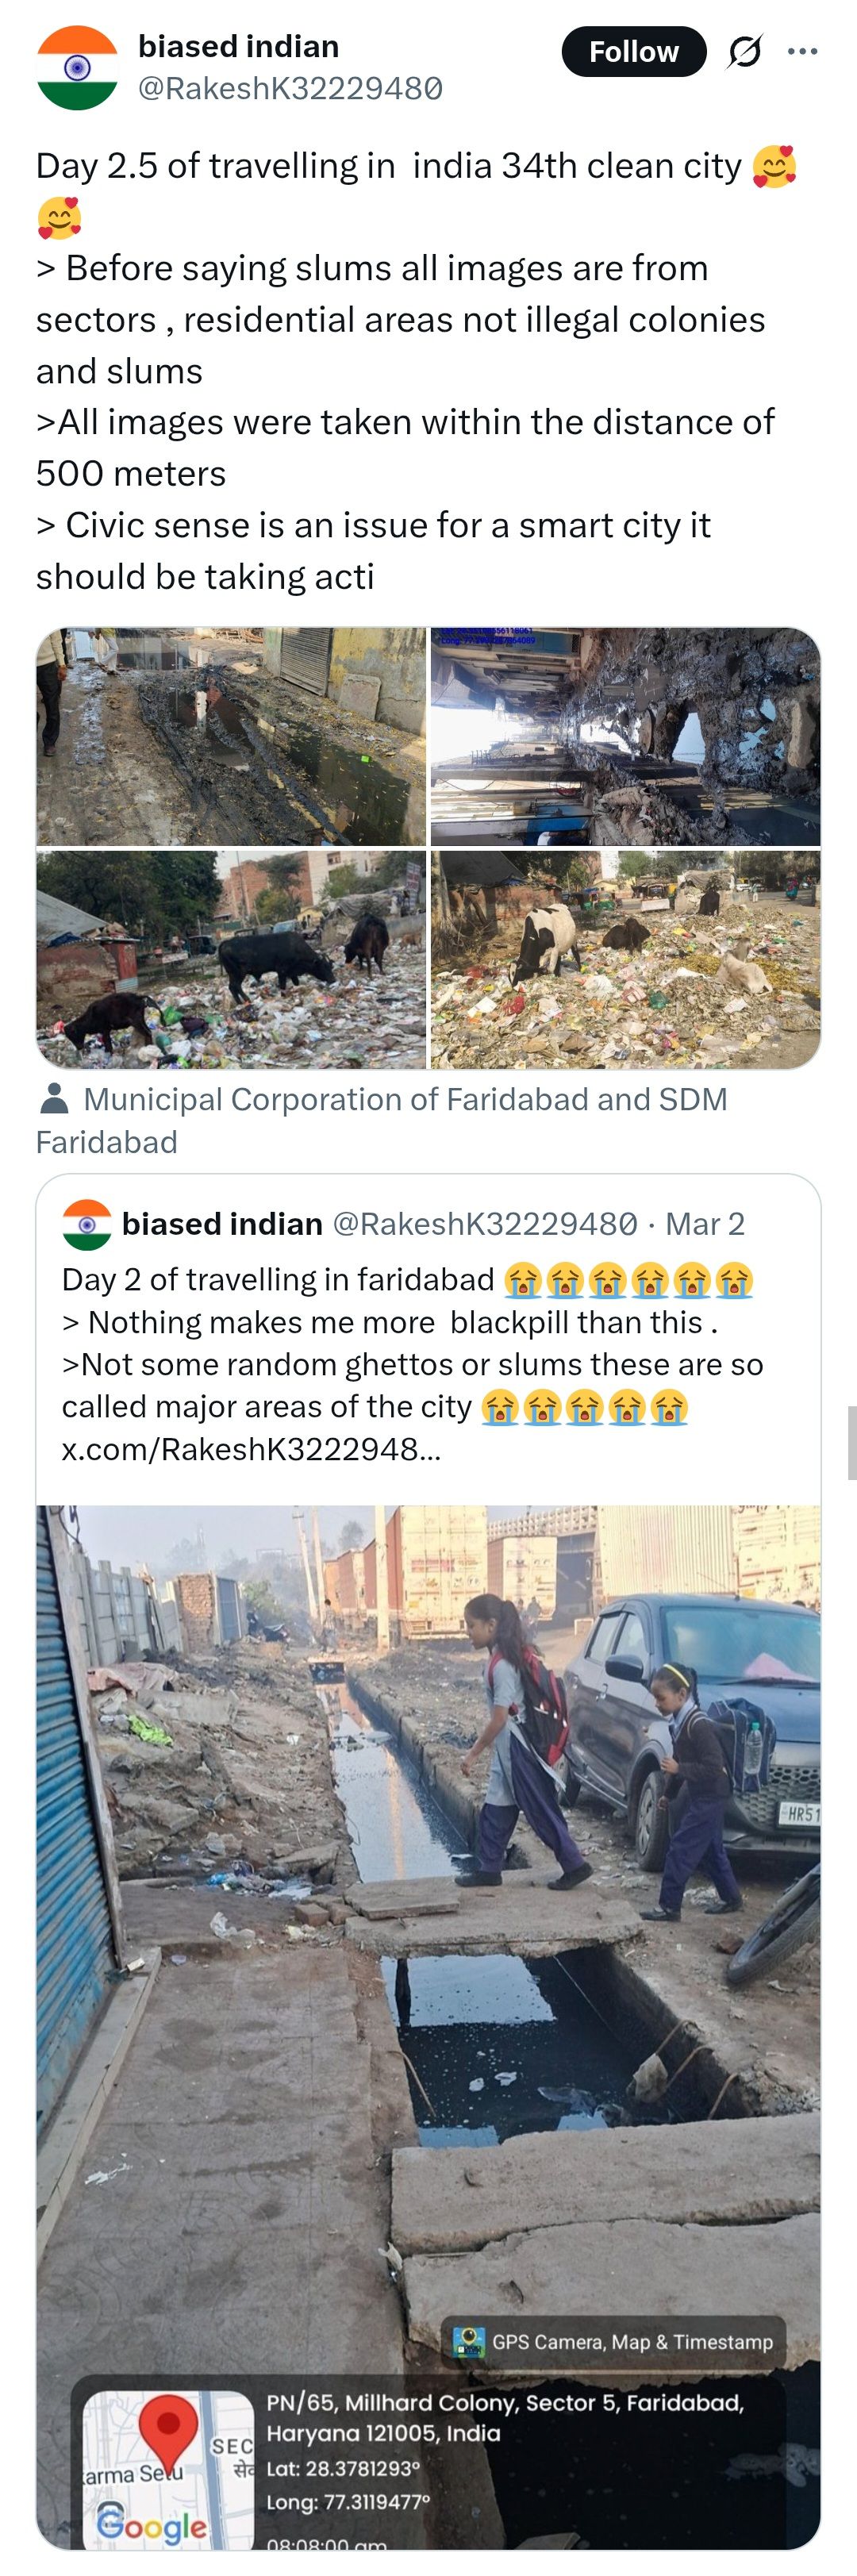
Task: Click "biased indian" name in the quoted tweet
Action: (222, 1224)
